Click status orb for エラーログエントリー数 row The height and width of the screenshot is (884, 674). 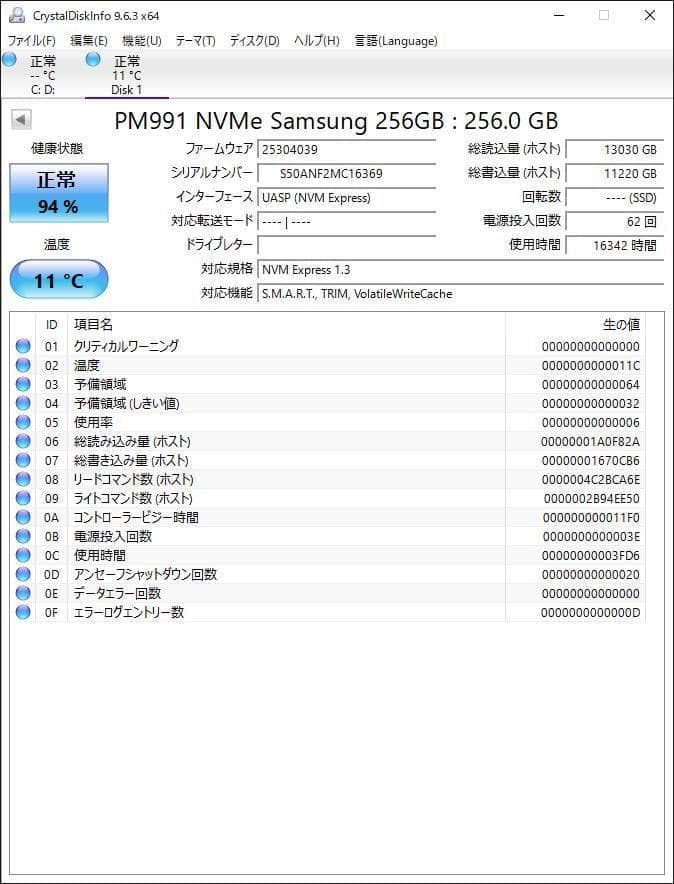(23, 612)
